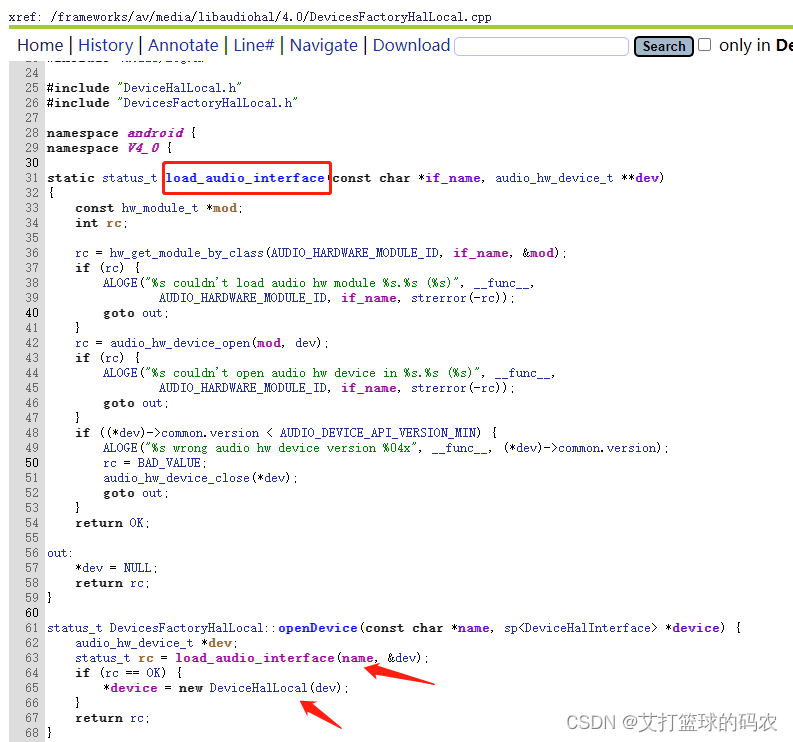The height and width of the screenshot is (742, 793).
Task: Toggle Line# numbering link
Action: [x=253, y=46]
